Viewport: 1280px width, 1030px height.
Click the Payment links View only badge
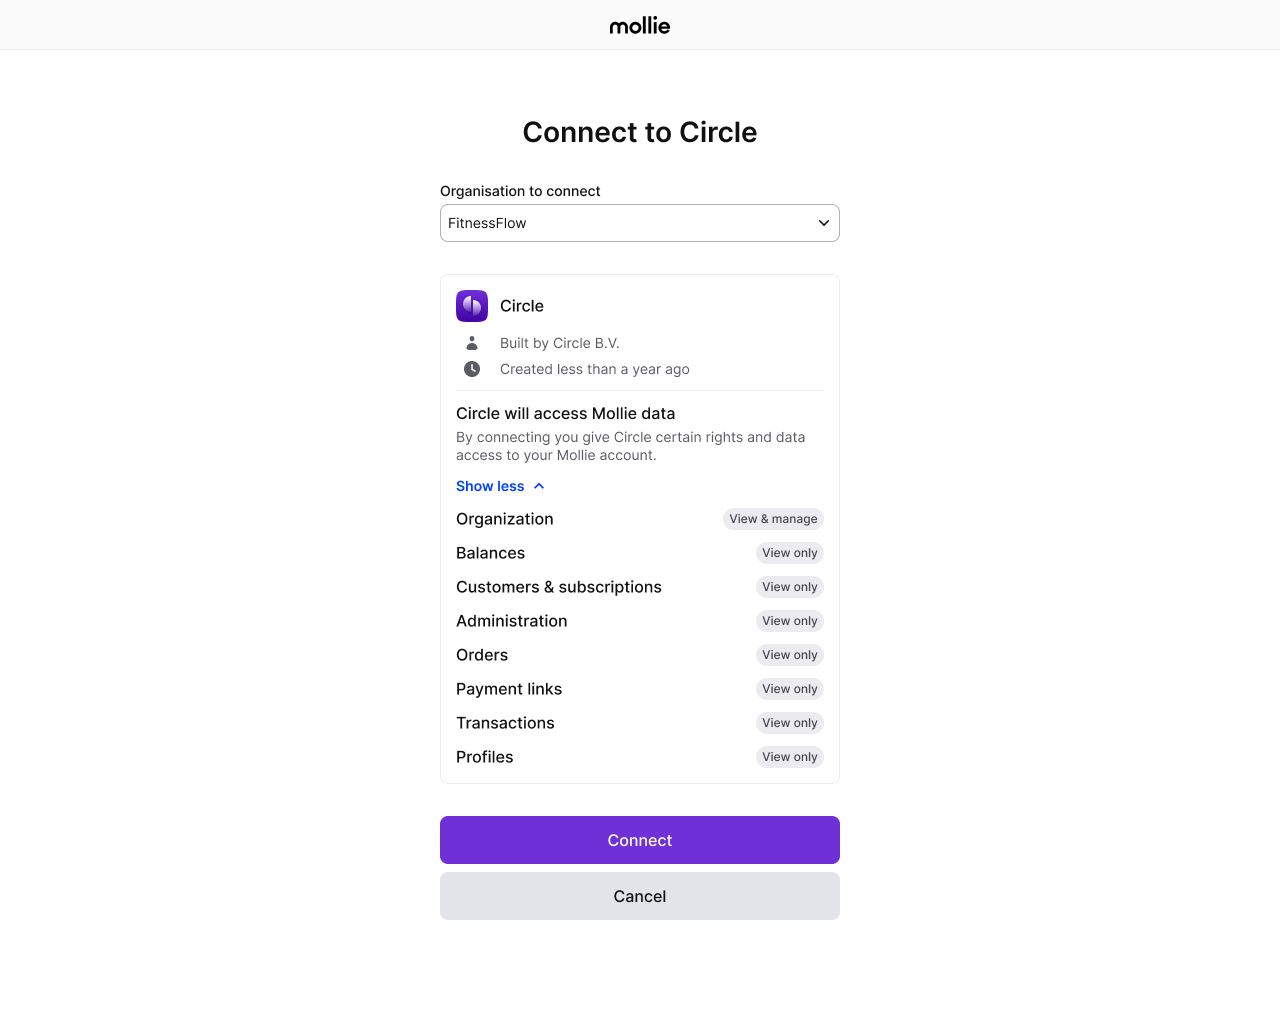790,689
